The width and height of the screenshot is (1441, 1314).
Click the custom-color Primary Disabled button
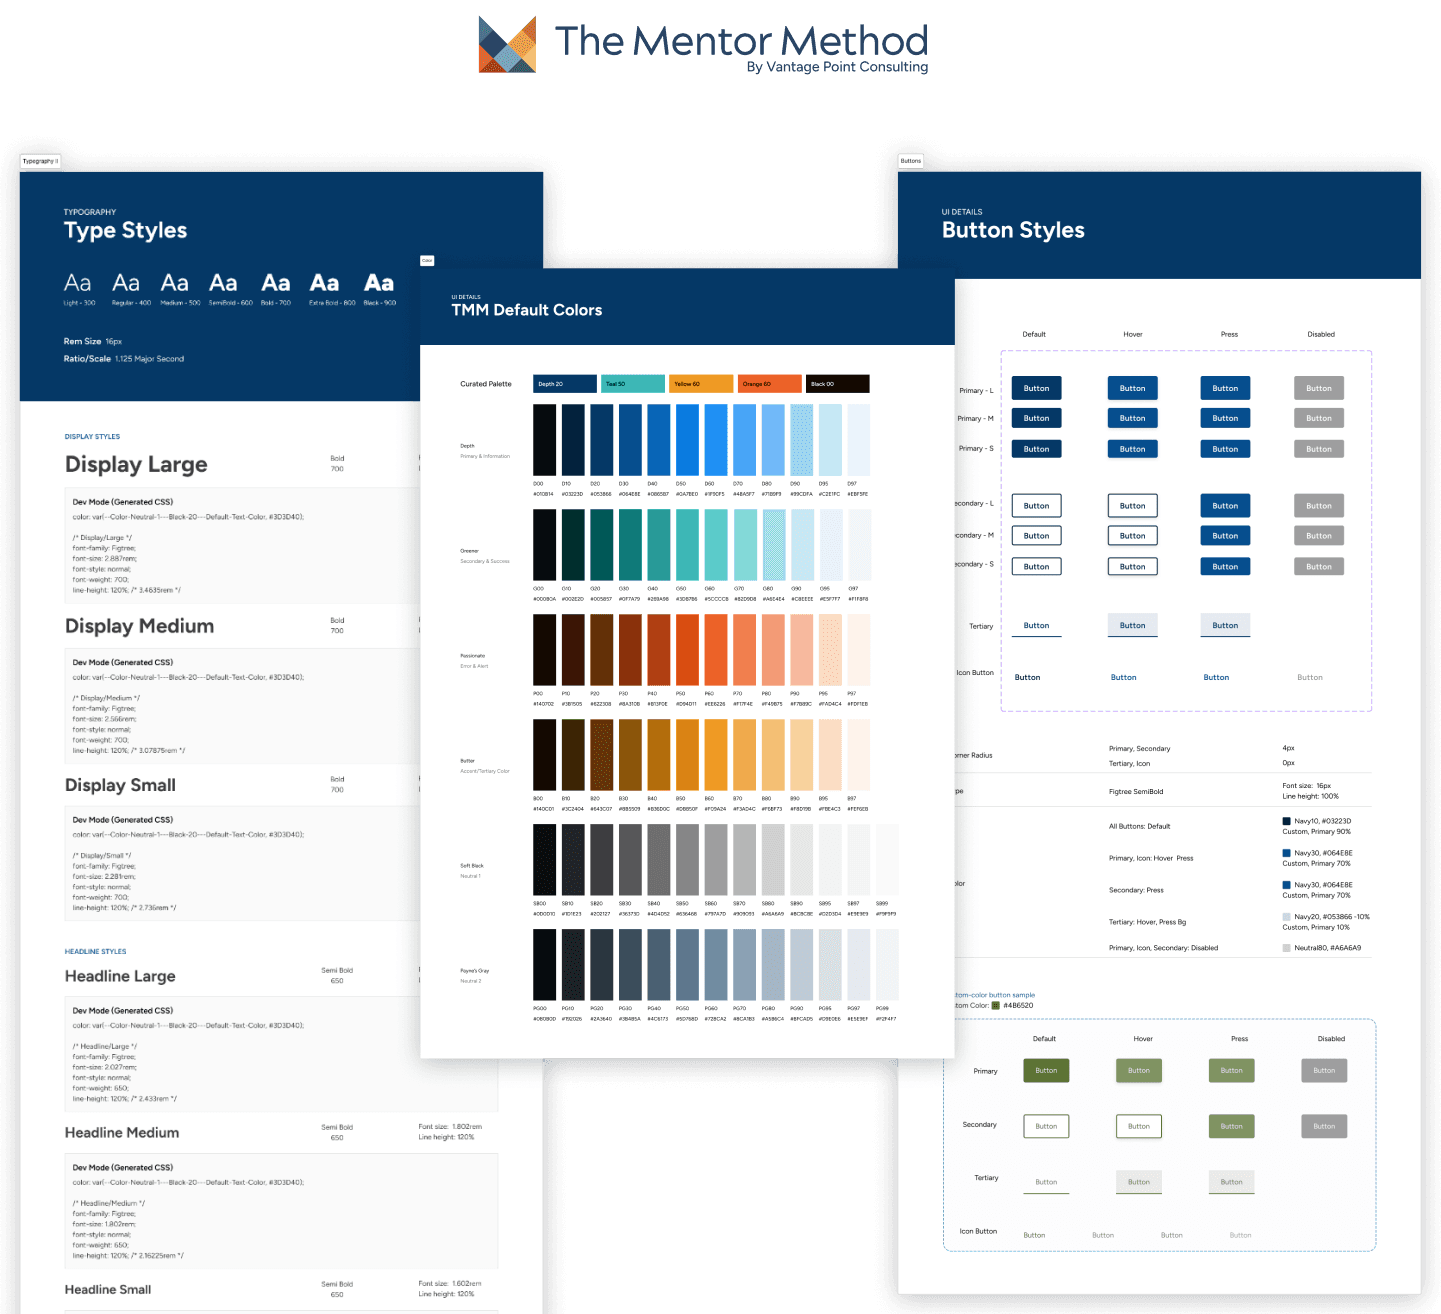(x=1324, y=1071)
